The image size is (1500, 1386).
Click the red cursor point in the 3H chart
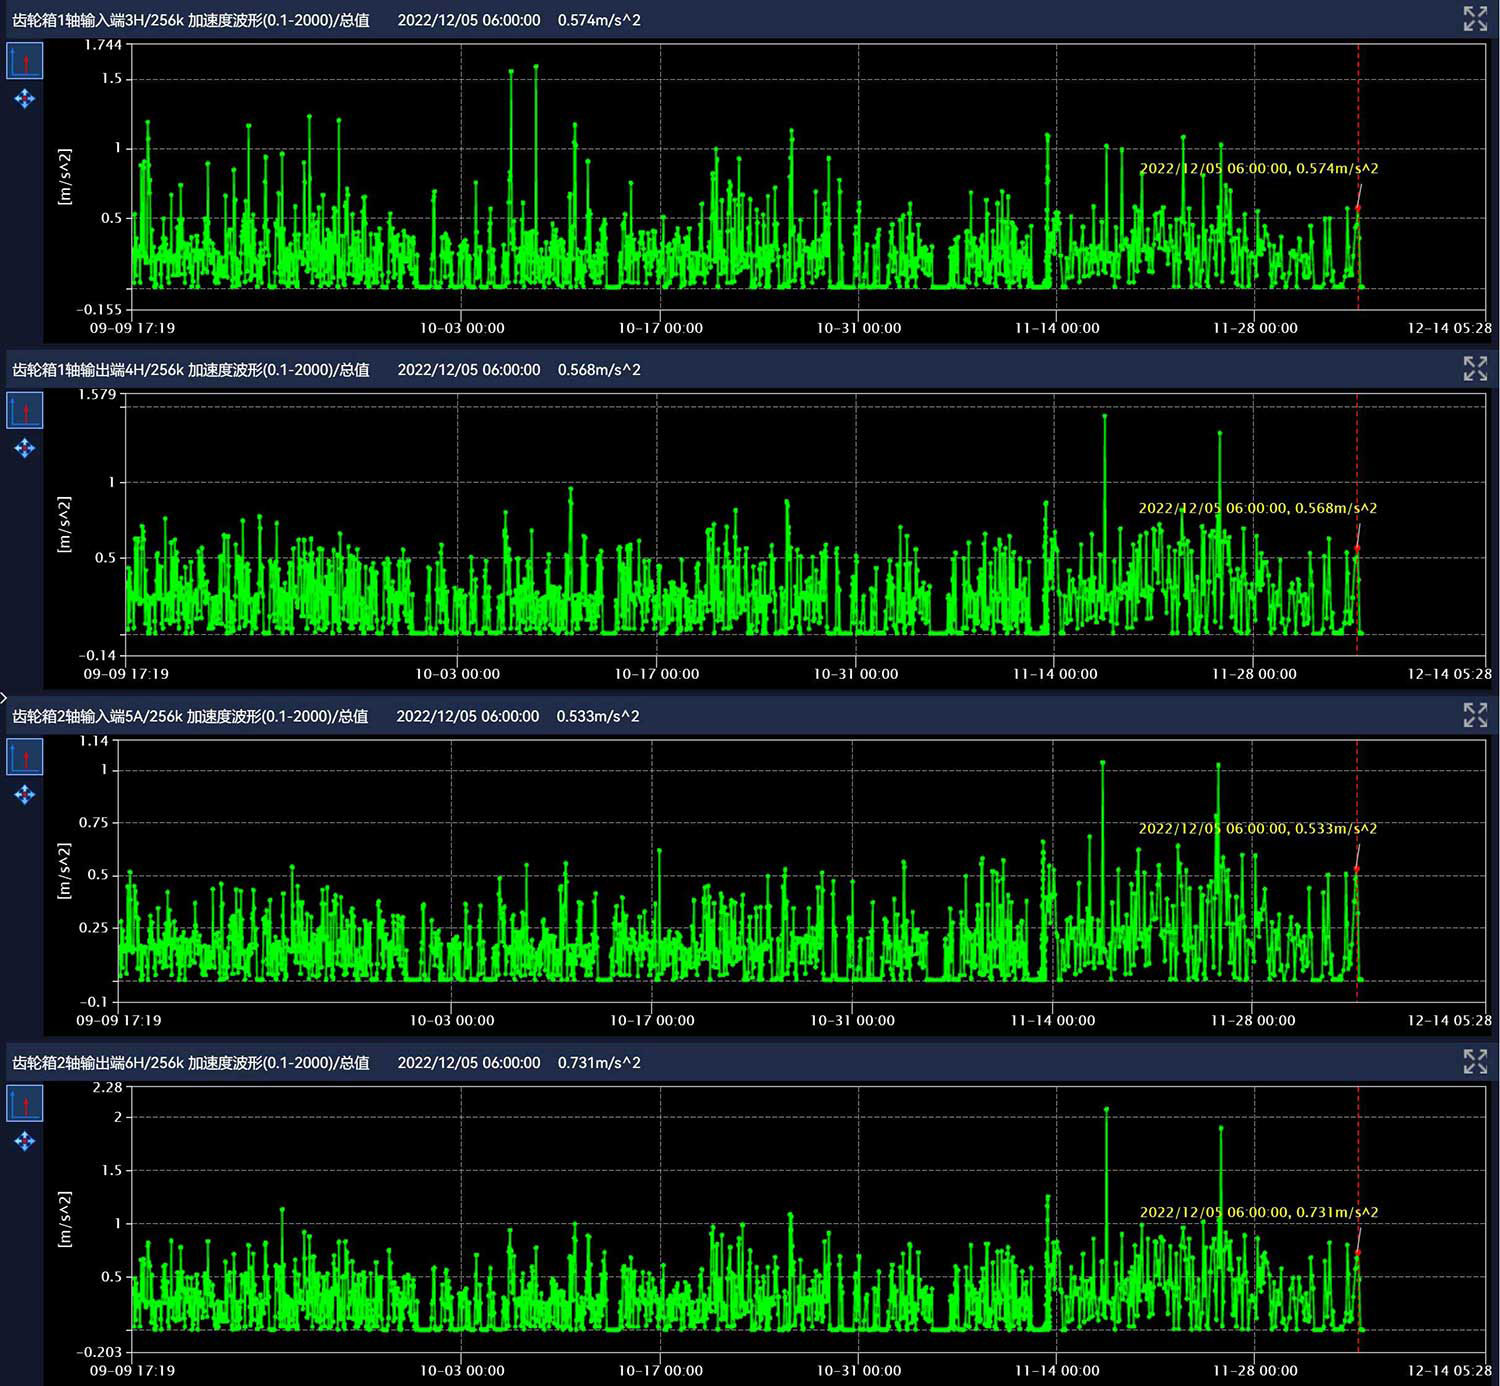pos(1357,209)
